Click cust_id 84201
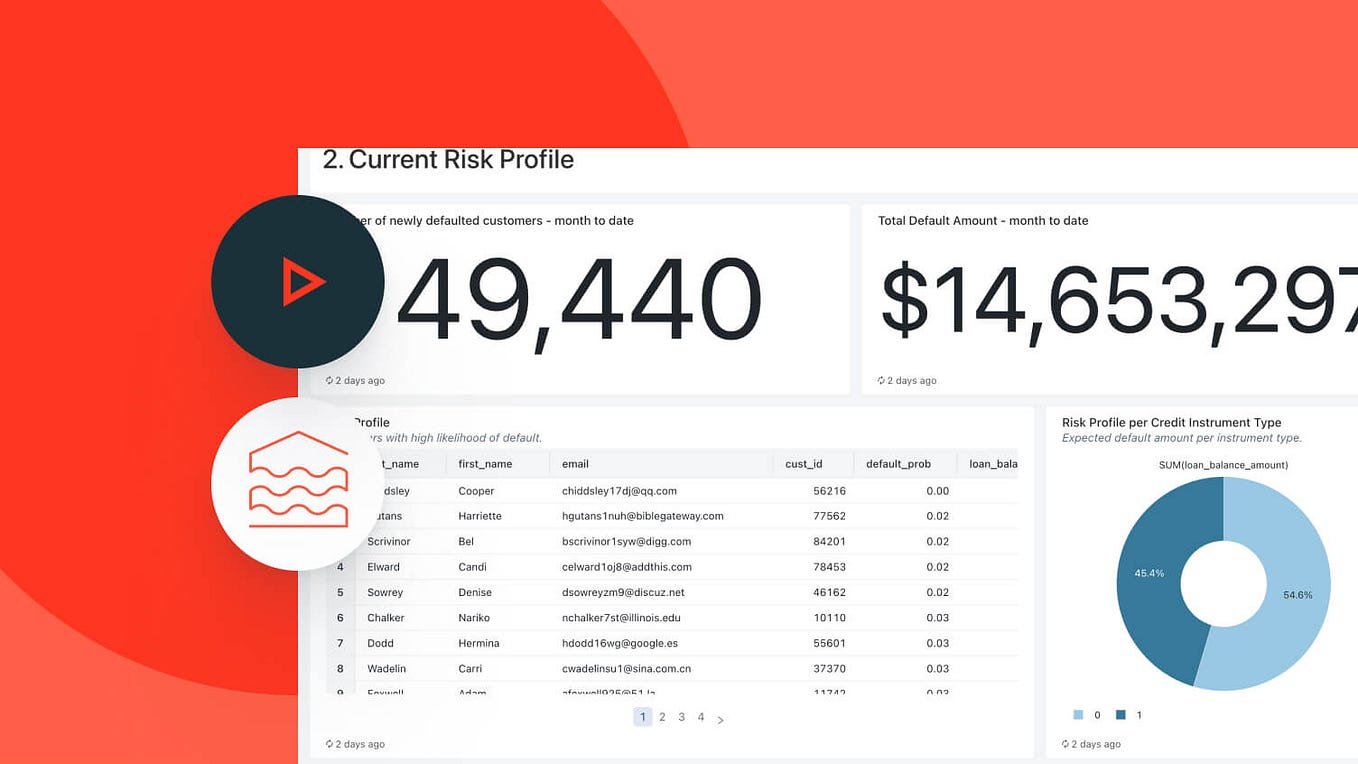 (x=830, y=541)
